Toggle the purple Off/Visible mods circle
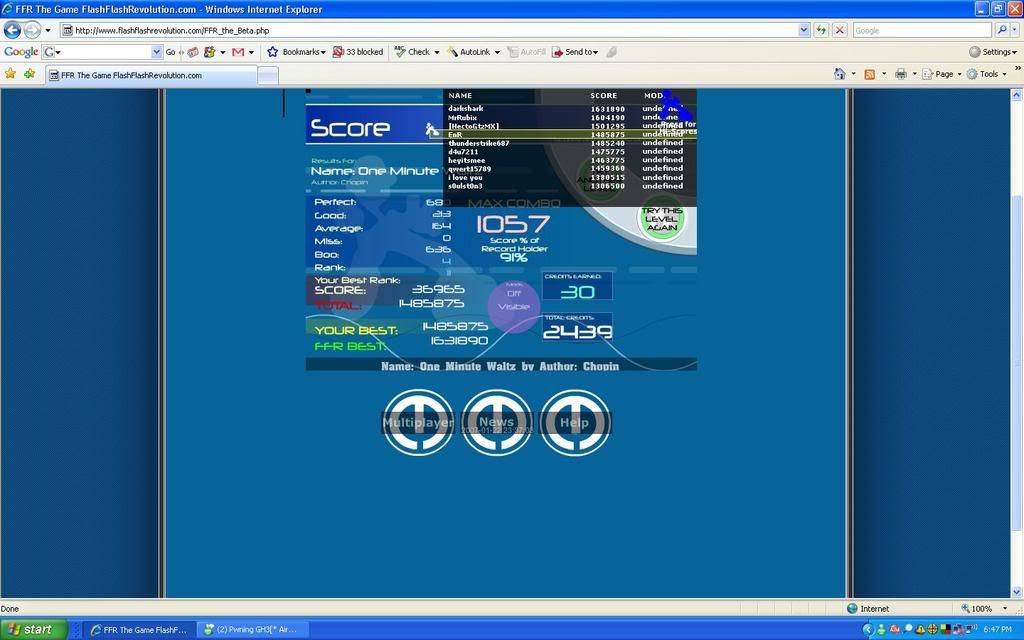Screen dimensions: 1024x640 [513, 301]
